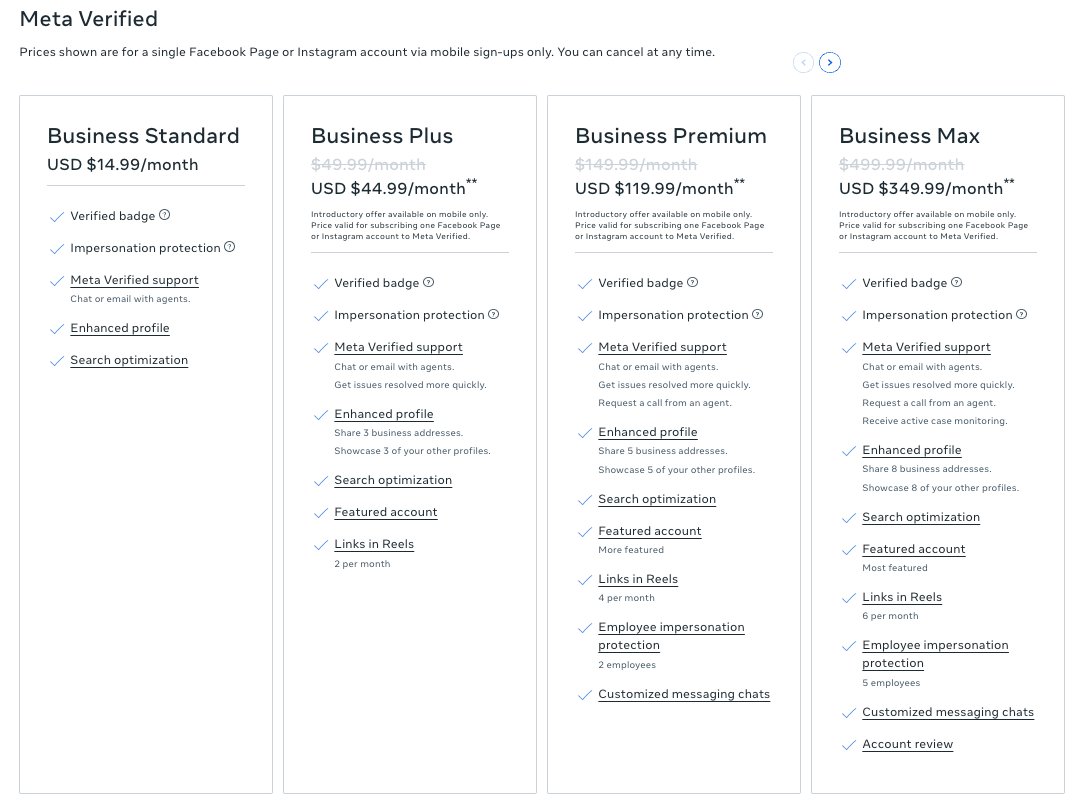
Task: Click Business Standard Impersonation protection info icon
Action: click(x=229, y=247)
